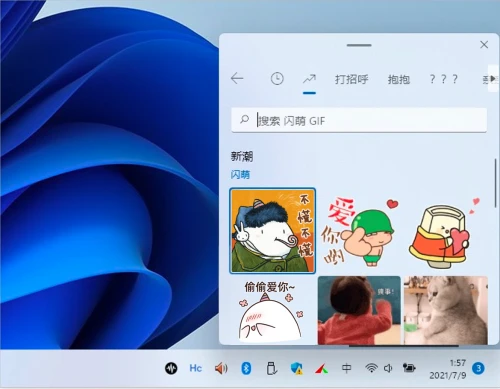
Task: Choose the 爱你哟 green helmet GIF
Action: coord(359,231)
